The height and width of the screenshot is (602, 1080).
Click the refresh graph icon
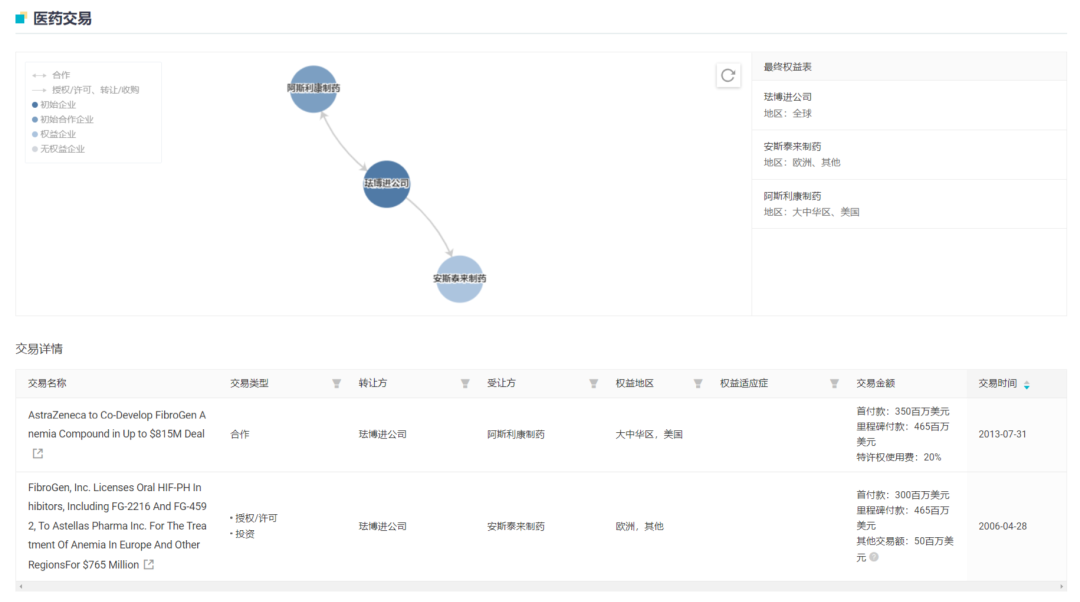(x=728, y=75)
